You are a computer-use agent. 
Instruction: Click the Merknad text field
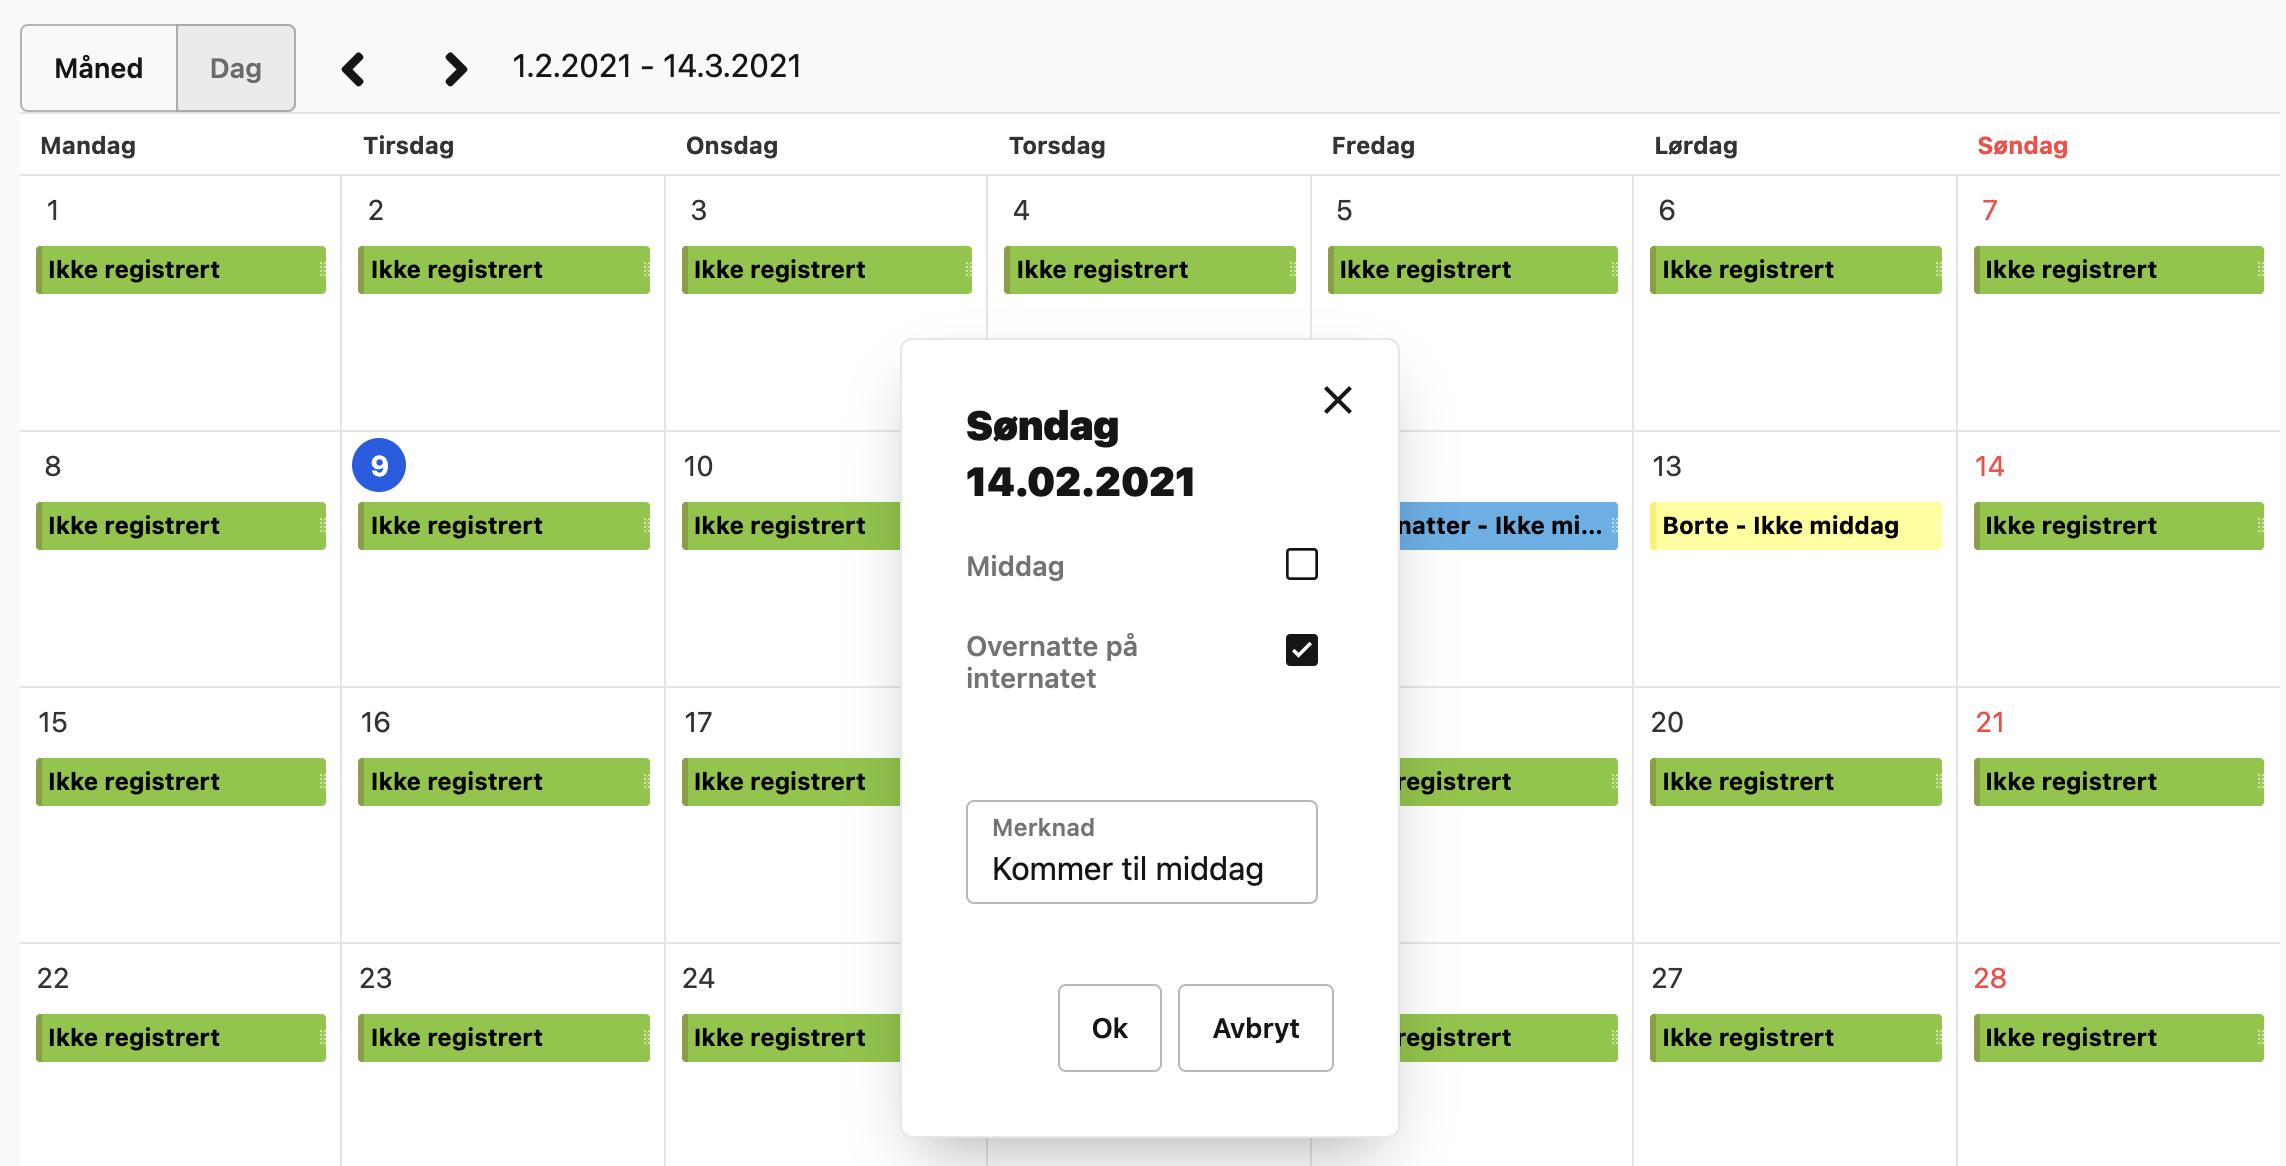(x=1141, y=853)
